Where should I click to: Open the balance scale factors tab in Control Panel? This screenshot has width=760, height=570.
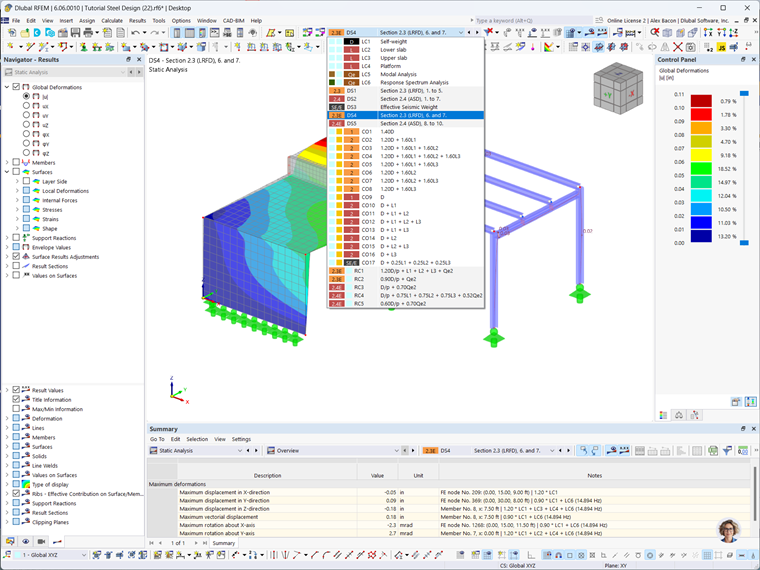(x=679, y=415)
